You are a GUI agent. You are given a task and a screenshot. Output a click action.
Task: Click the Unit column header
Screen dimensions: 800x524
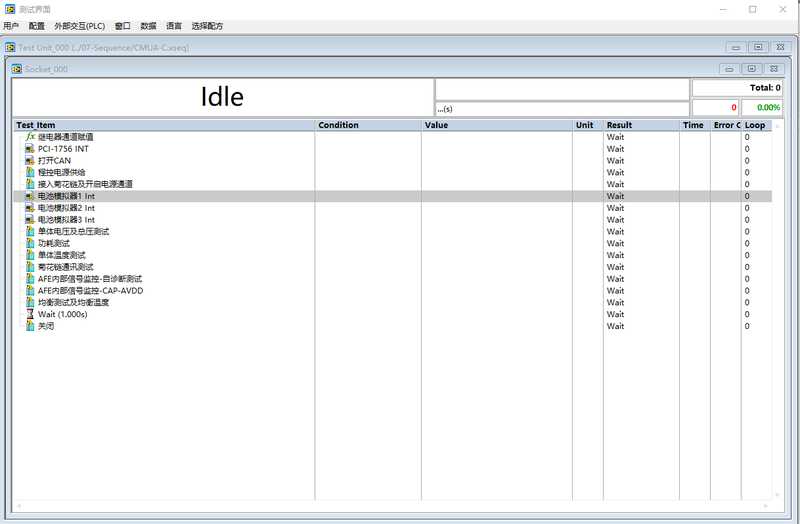(x=588, y=125)
